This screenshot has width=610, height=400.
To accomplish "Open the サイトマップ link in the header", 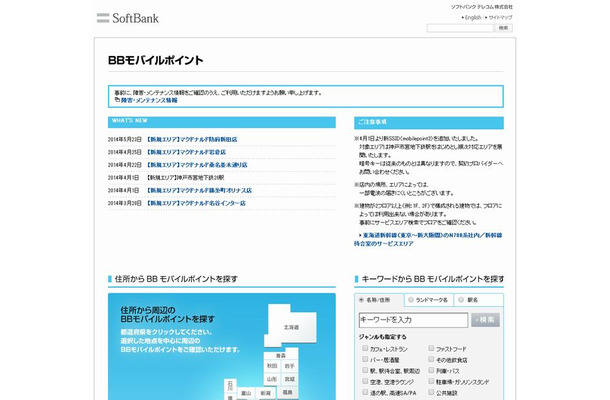I will tap(500, 18).
